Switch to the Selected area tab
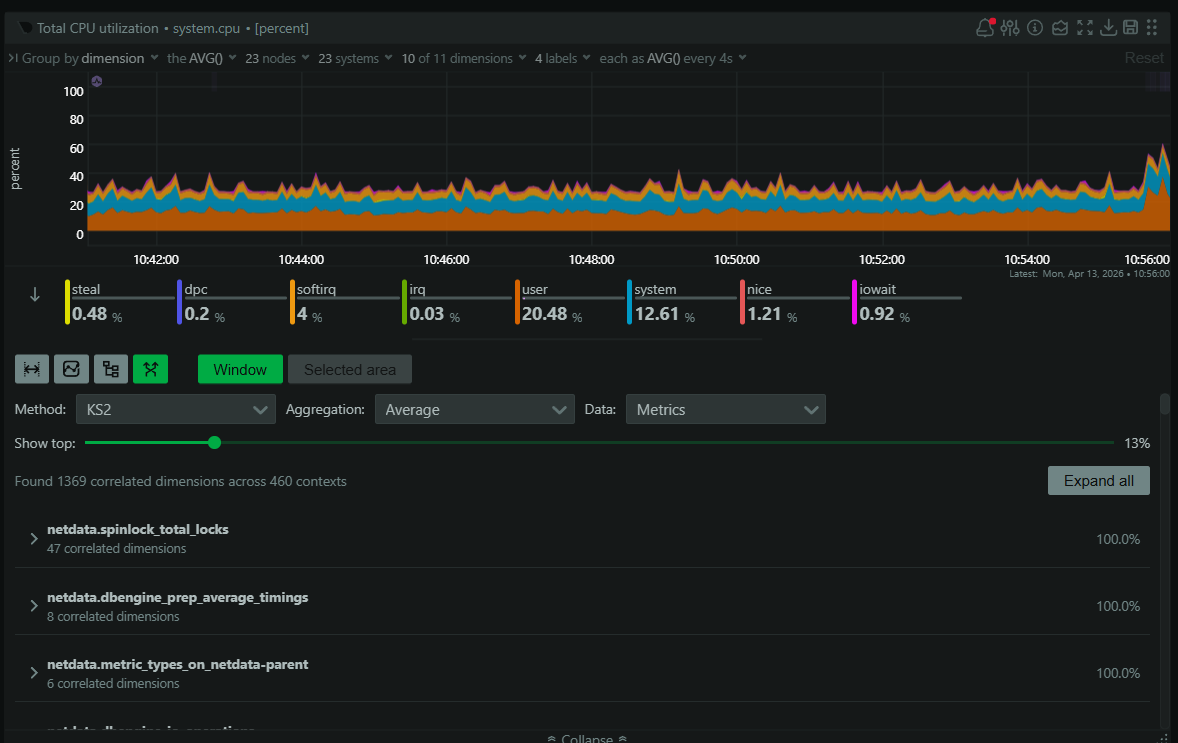 click(349, 368)
